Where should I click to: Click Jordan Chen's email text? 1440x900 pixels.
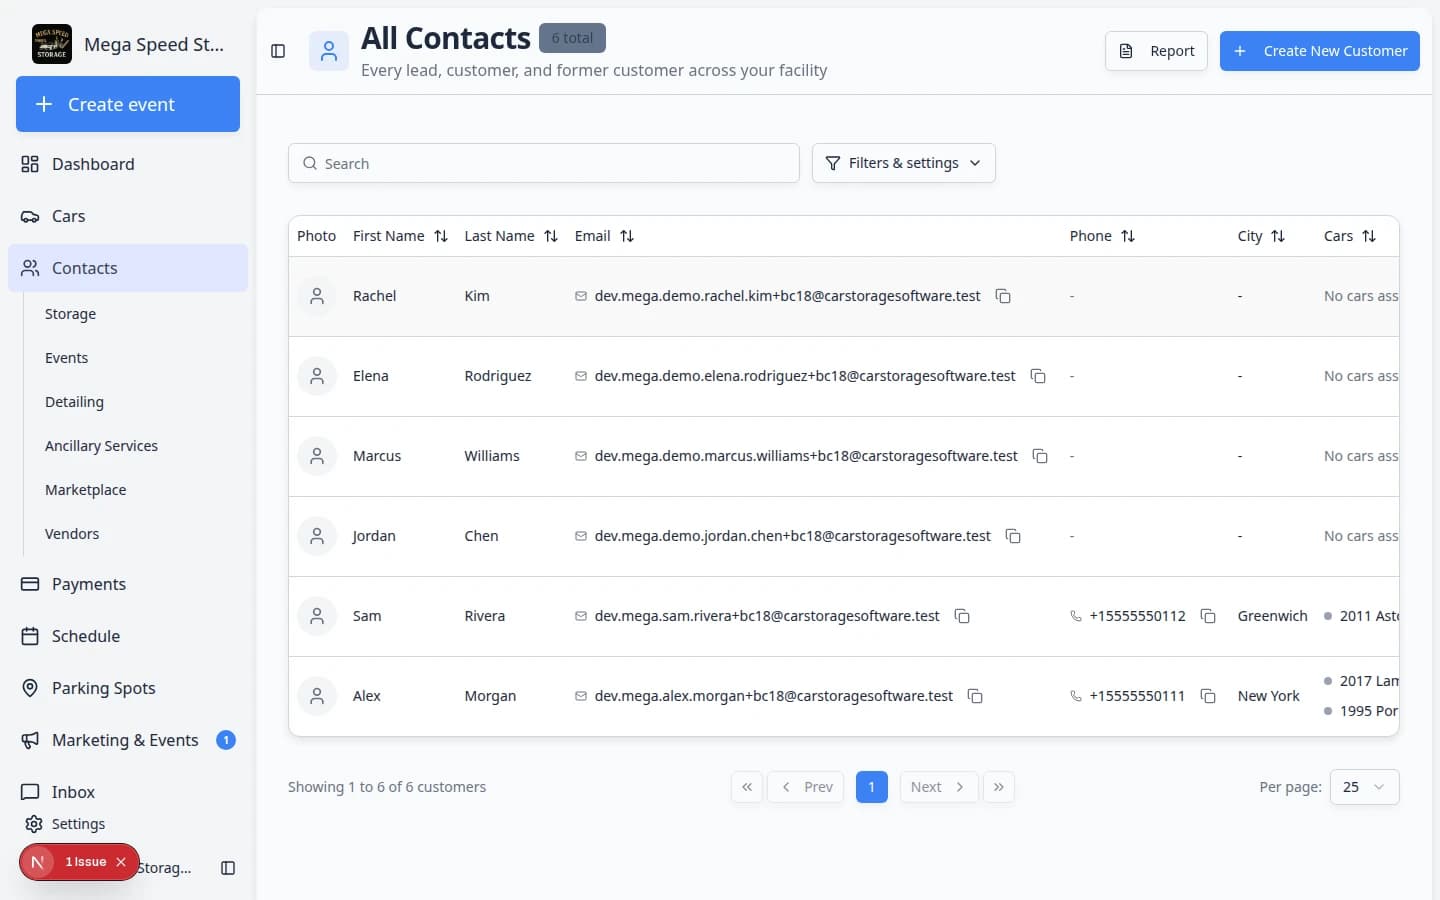792,536
